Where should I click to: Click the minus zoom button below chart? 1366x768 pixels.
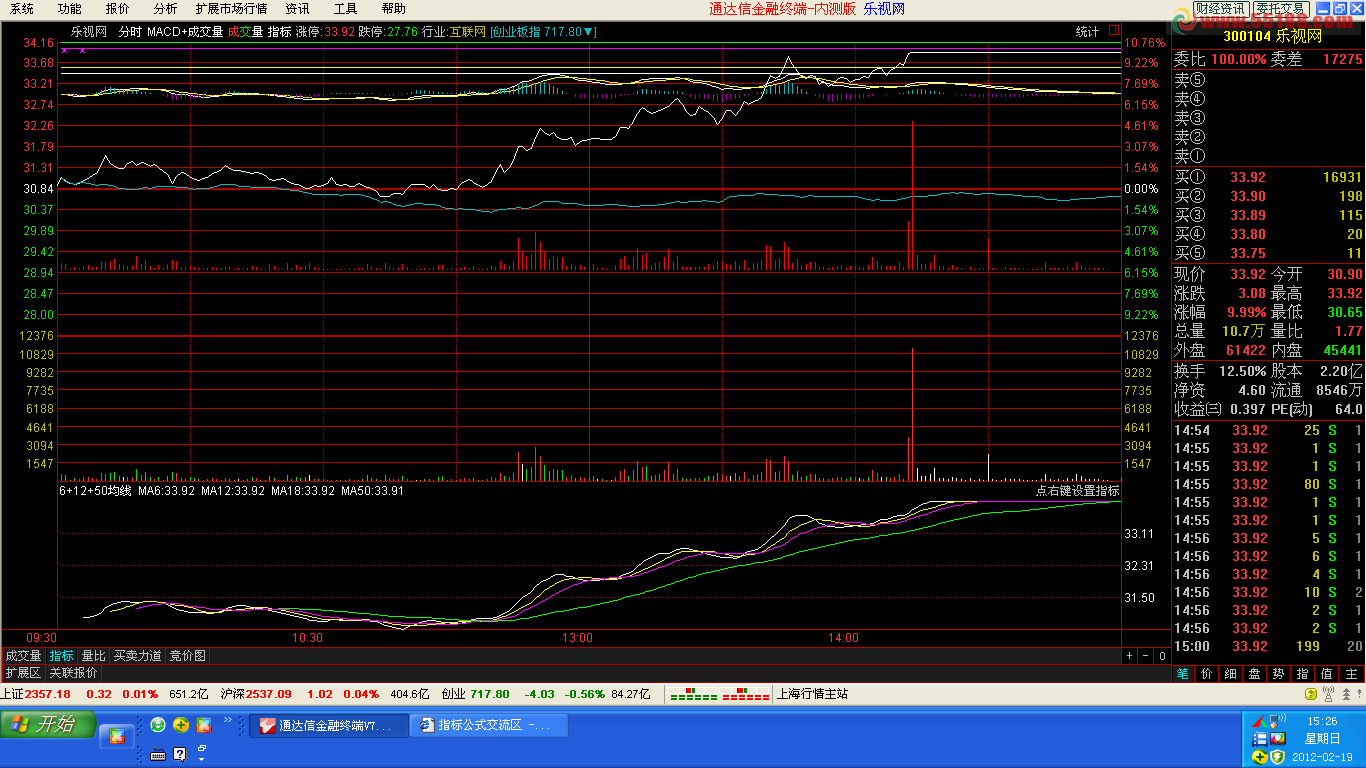tap(1145, 656)
